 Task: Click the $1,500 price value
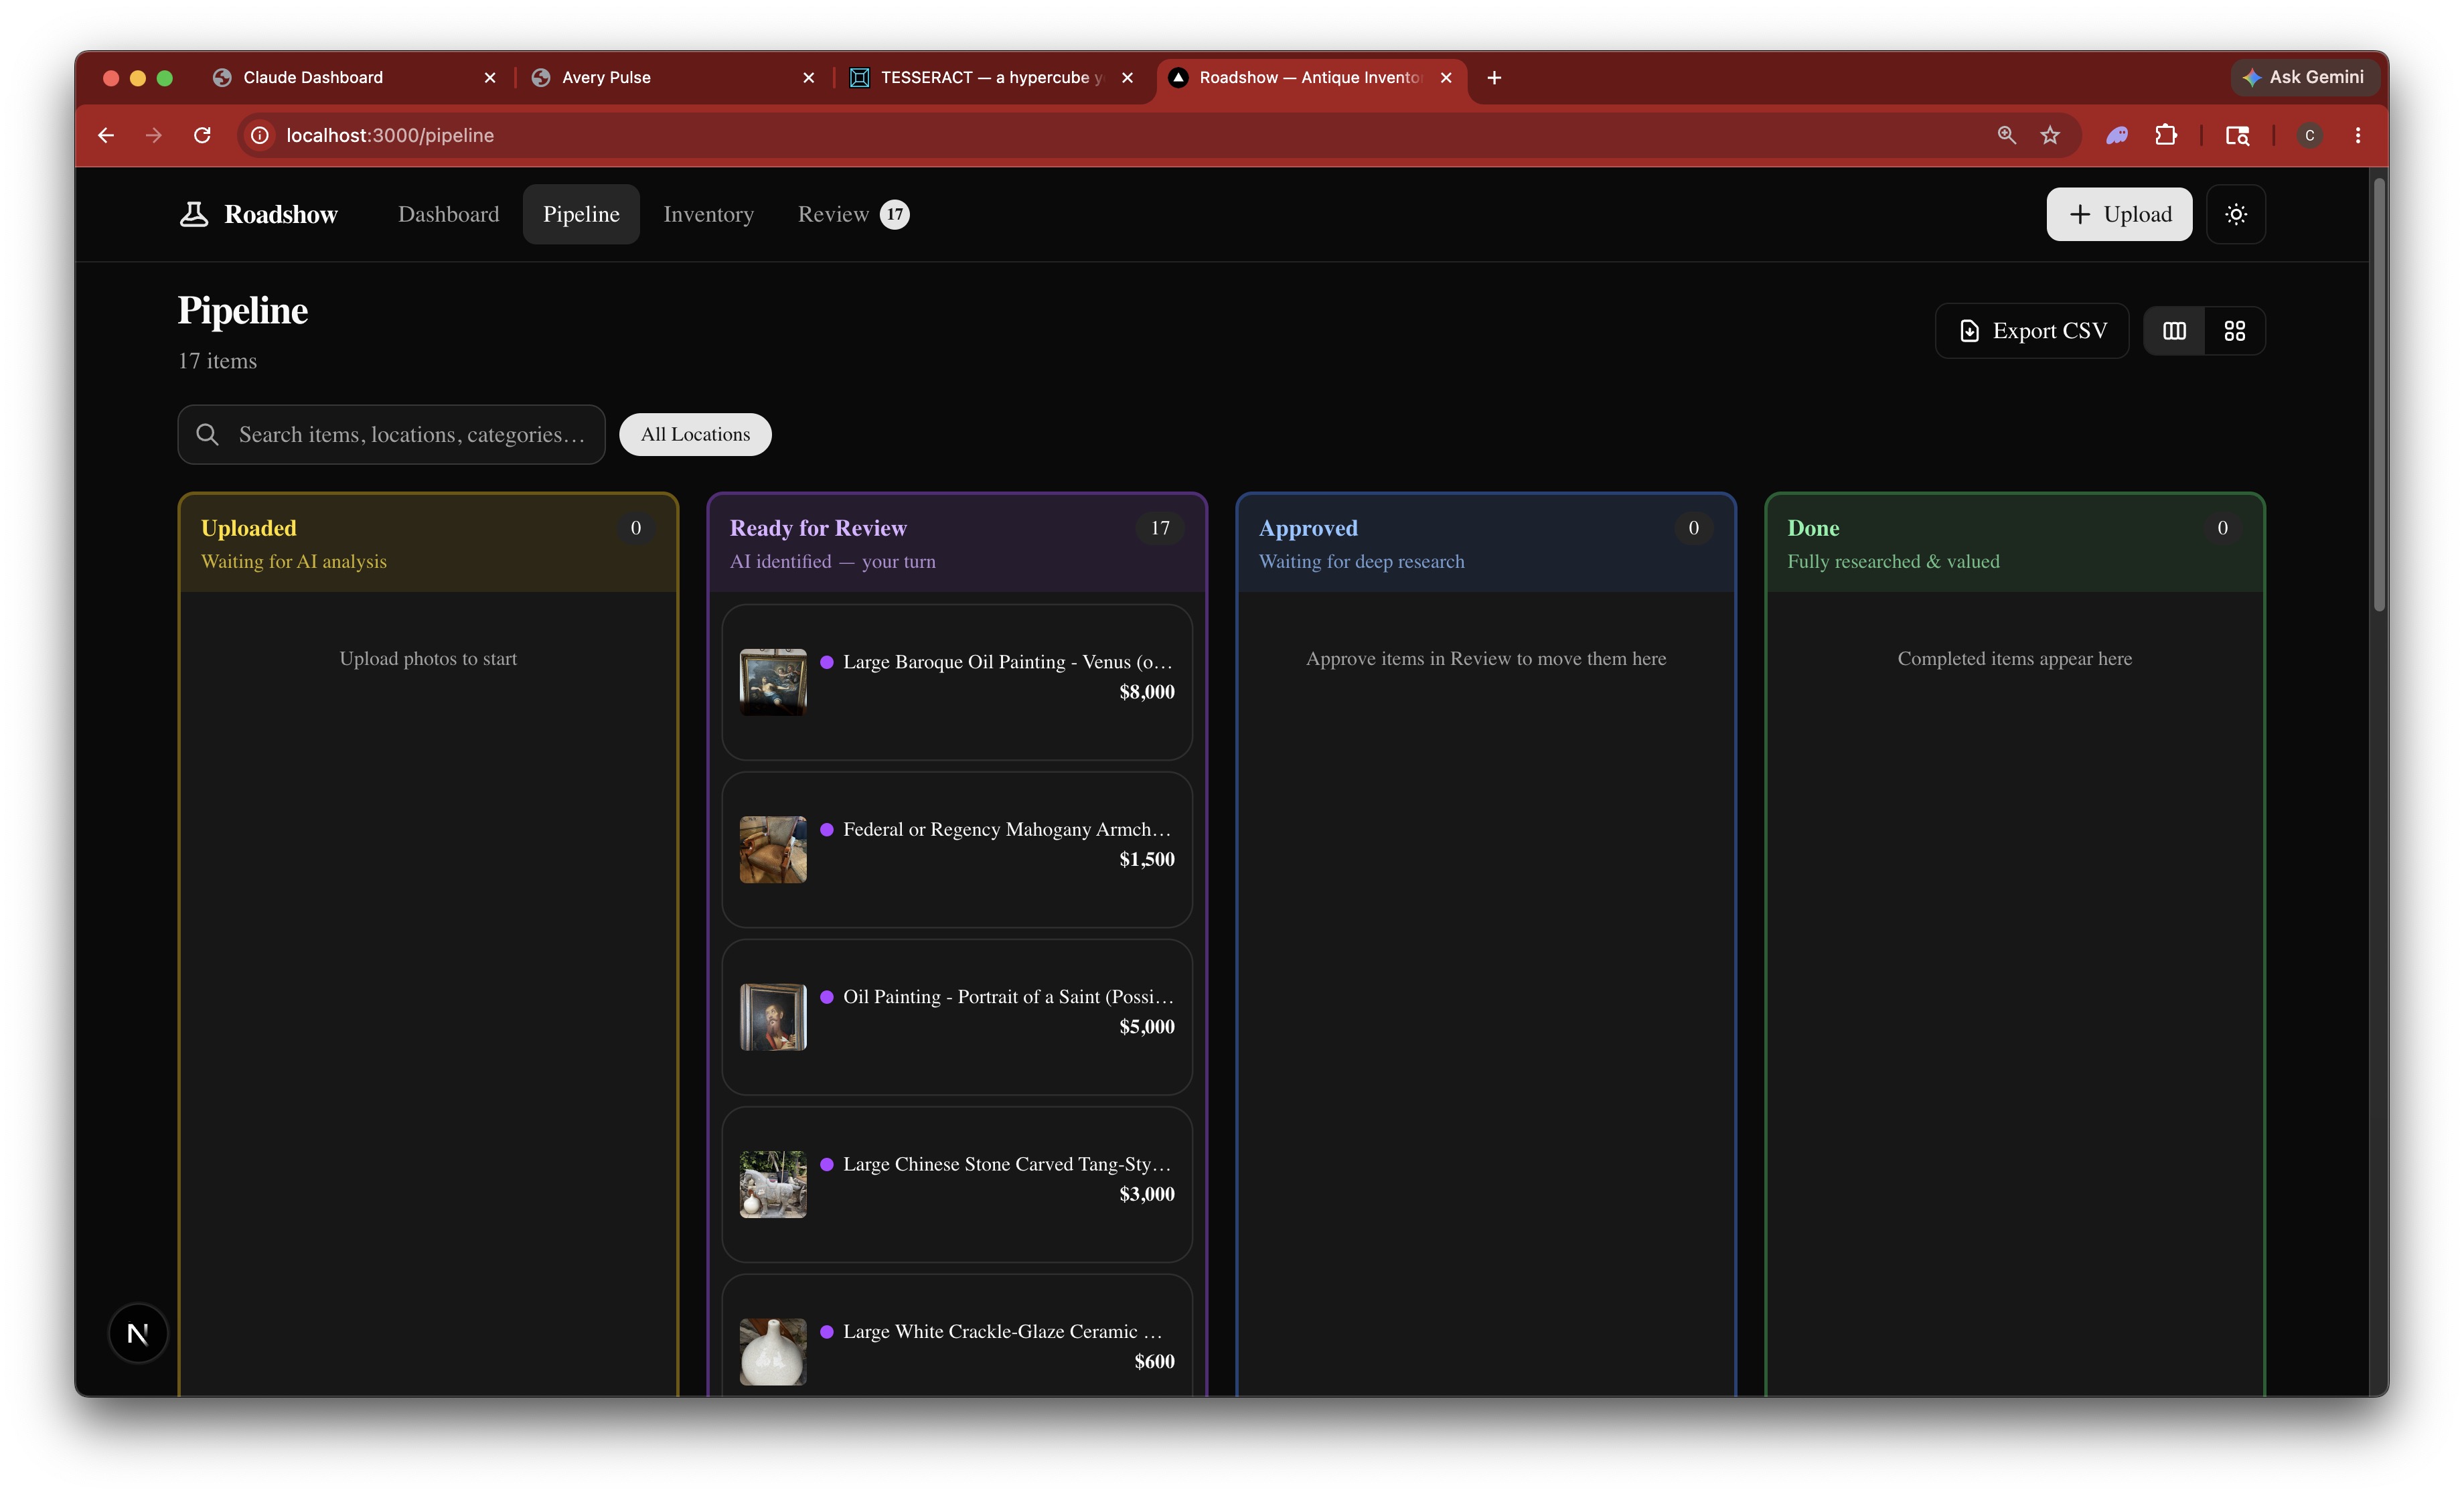(x=1147, y=859)
